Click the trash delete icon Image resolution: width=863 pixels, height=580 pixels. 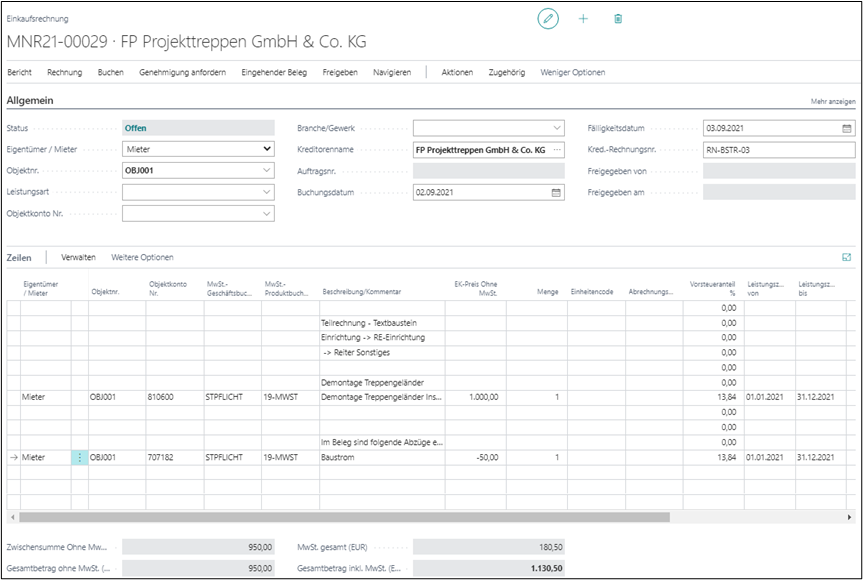[x=618, y=19]
